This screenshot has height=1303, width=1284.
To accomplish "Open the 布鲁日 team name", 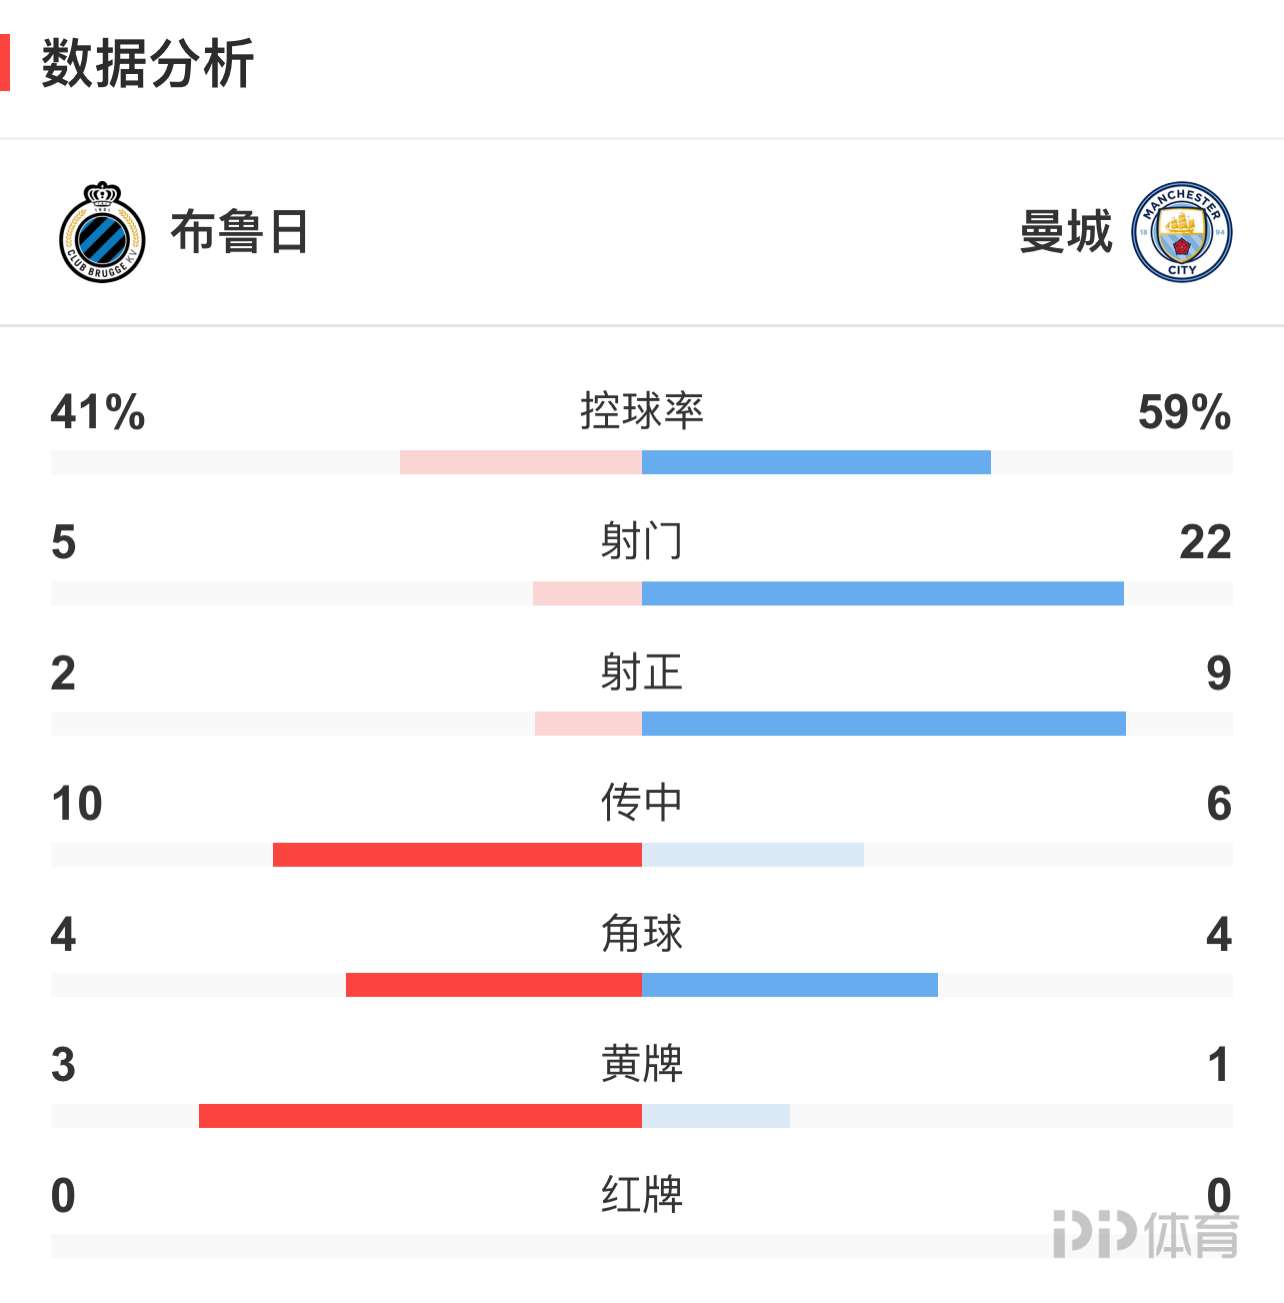I will click(x=238, y=232).
